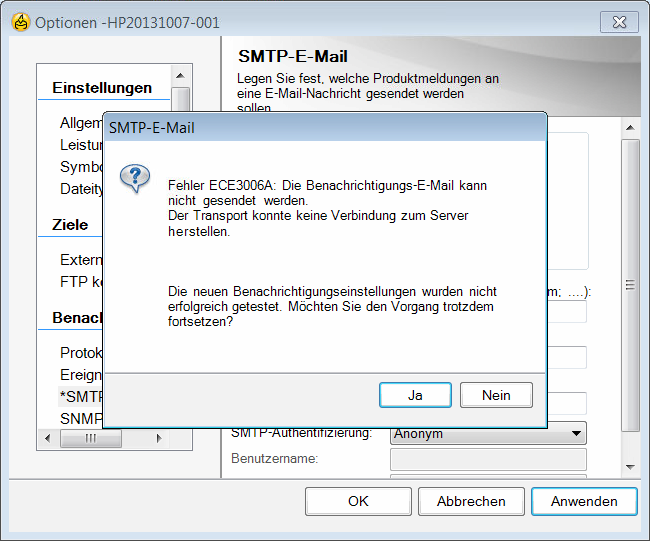Viewport: 650px width, 541px height.
Task: Click the right panel vertical scrollbar thumb
Action: coord(630,285)
